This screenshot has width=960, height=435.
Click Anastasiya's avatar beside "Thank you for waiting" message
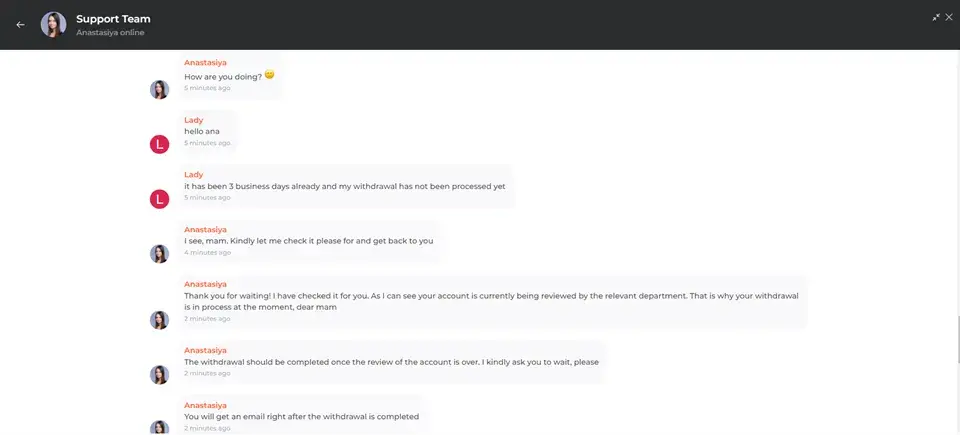tap(159, 320)
